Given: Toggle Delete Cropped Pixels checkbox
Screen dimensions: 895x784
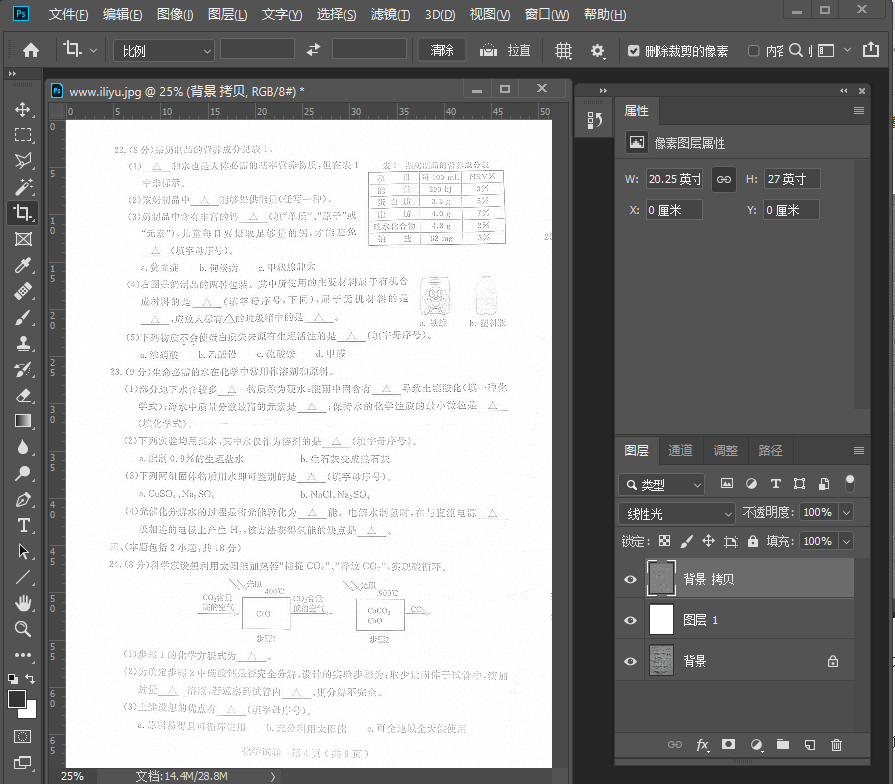Looking at the screenshot, I should pos(633,51).
